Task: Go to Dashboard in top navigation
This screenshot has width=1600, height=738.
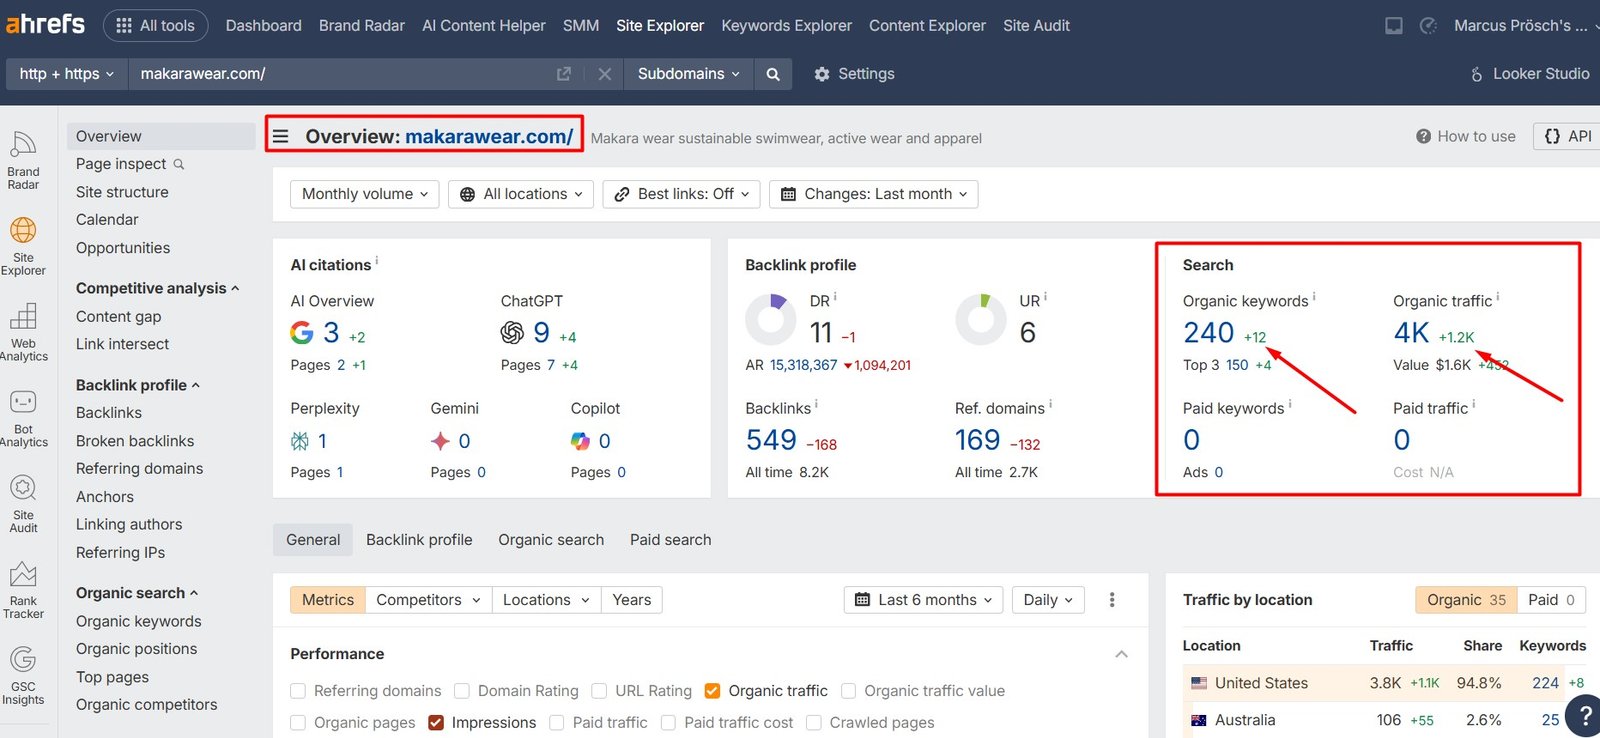Action: click(x=264, y=26)
